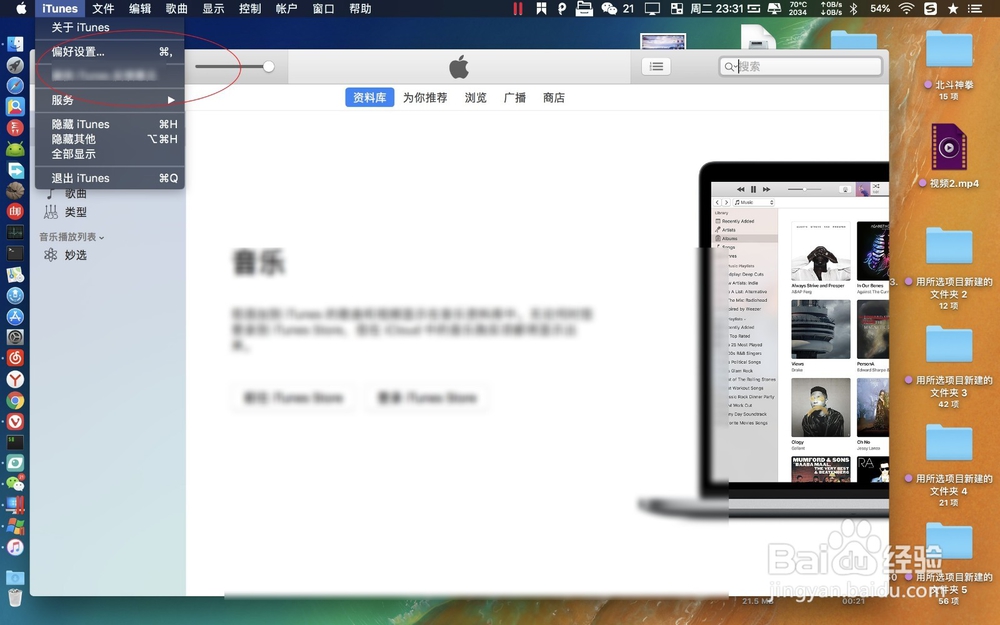Choose 隐藏 iTunes menu entry
This screenshot has height=625, width=1000.
click(x=110, y=124)
